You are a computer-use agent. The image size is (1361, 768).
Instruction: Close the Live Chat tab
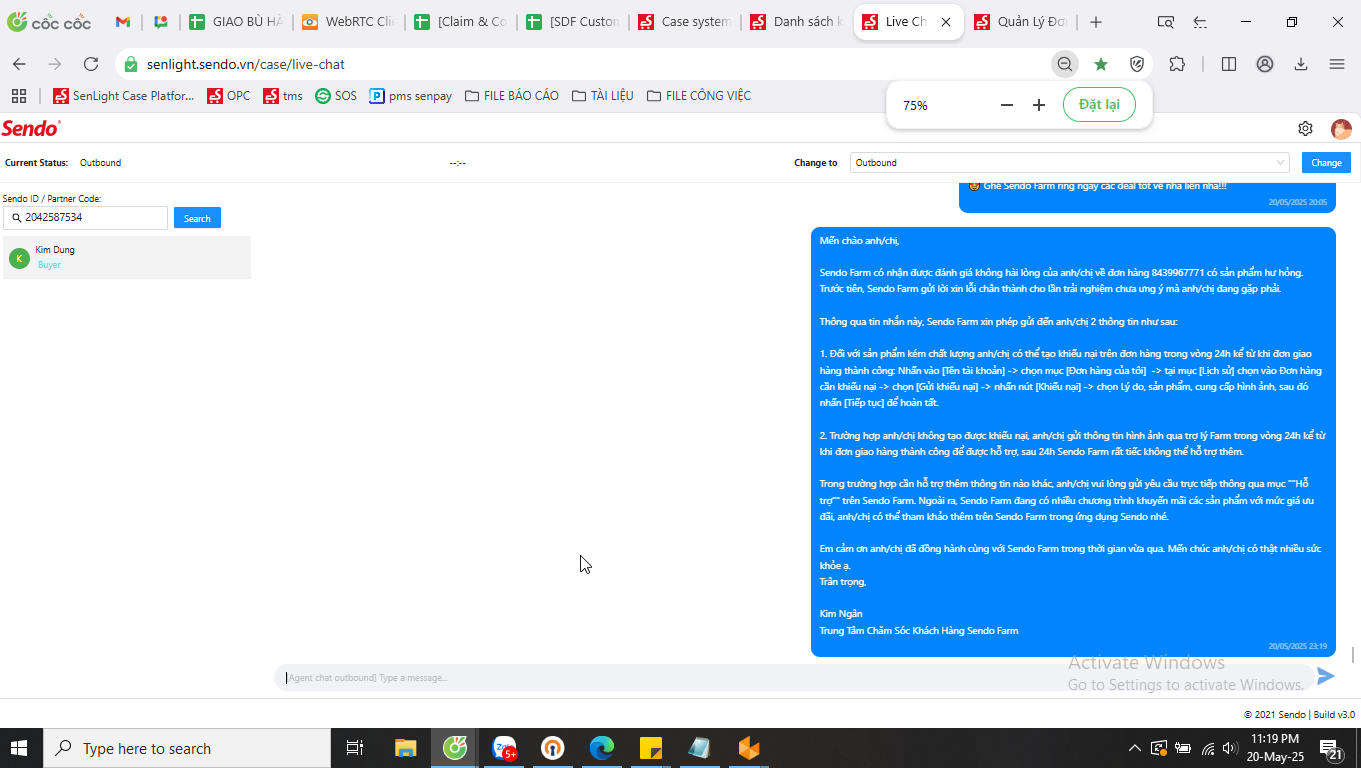point(946,22)
